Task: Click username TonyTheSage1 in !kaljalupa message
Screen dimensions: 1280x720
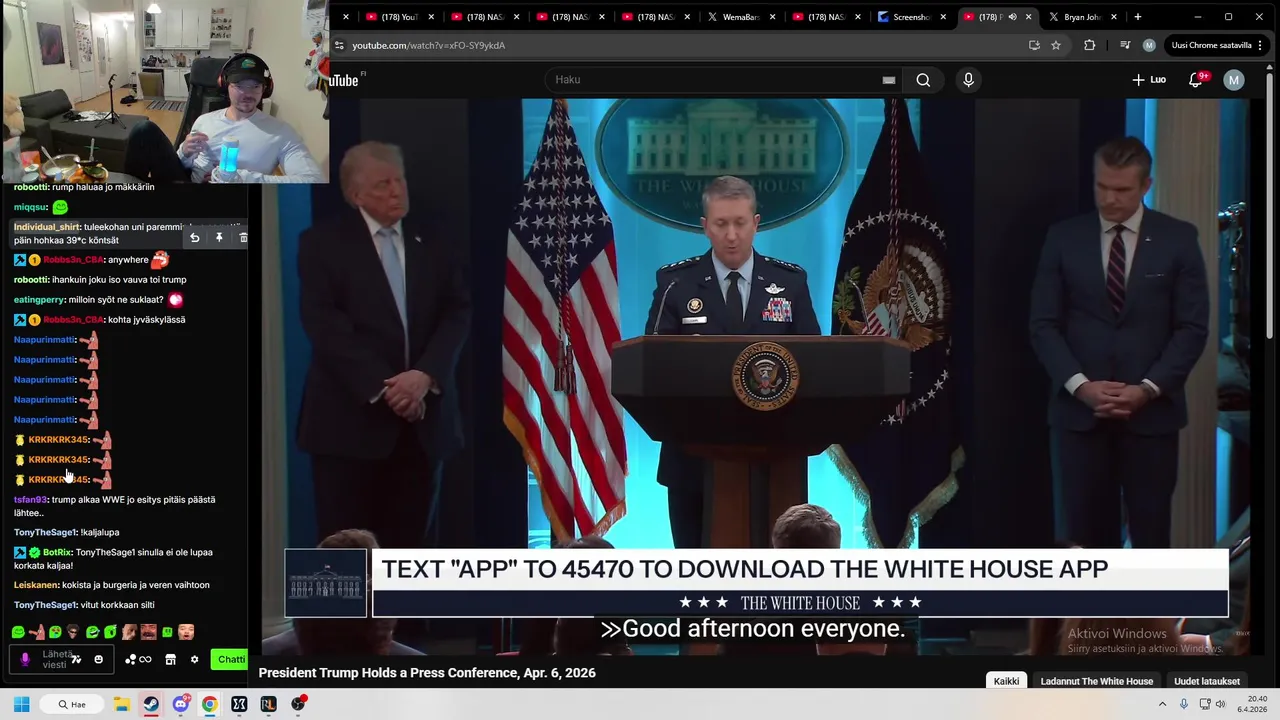Action: (x=45, y=532)
